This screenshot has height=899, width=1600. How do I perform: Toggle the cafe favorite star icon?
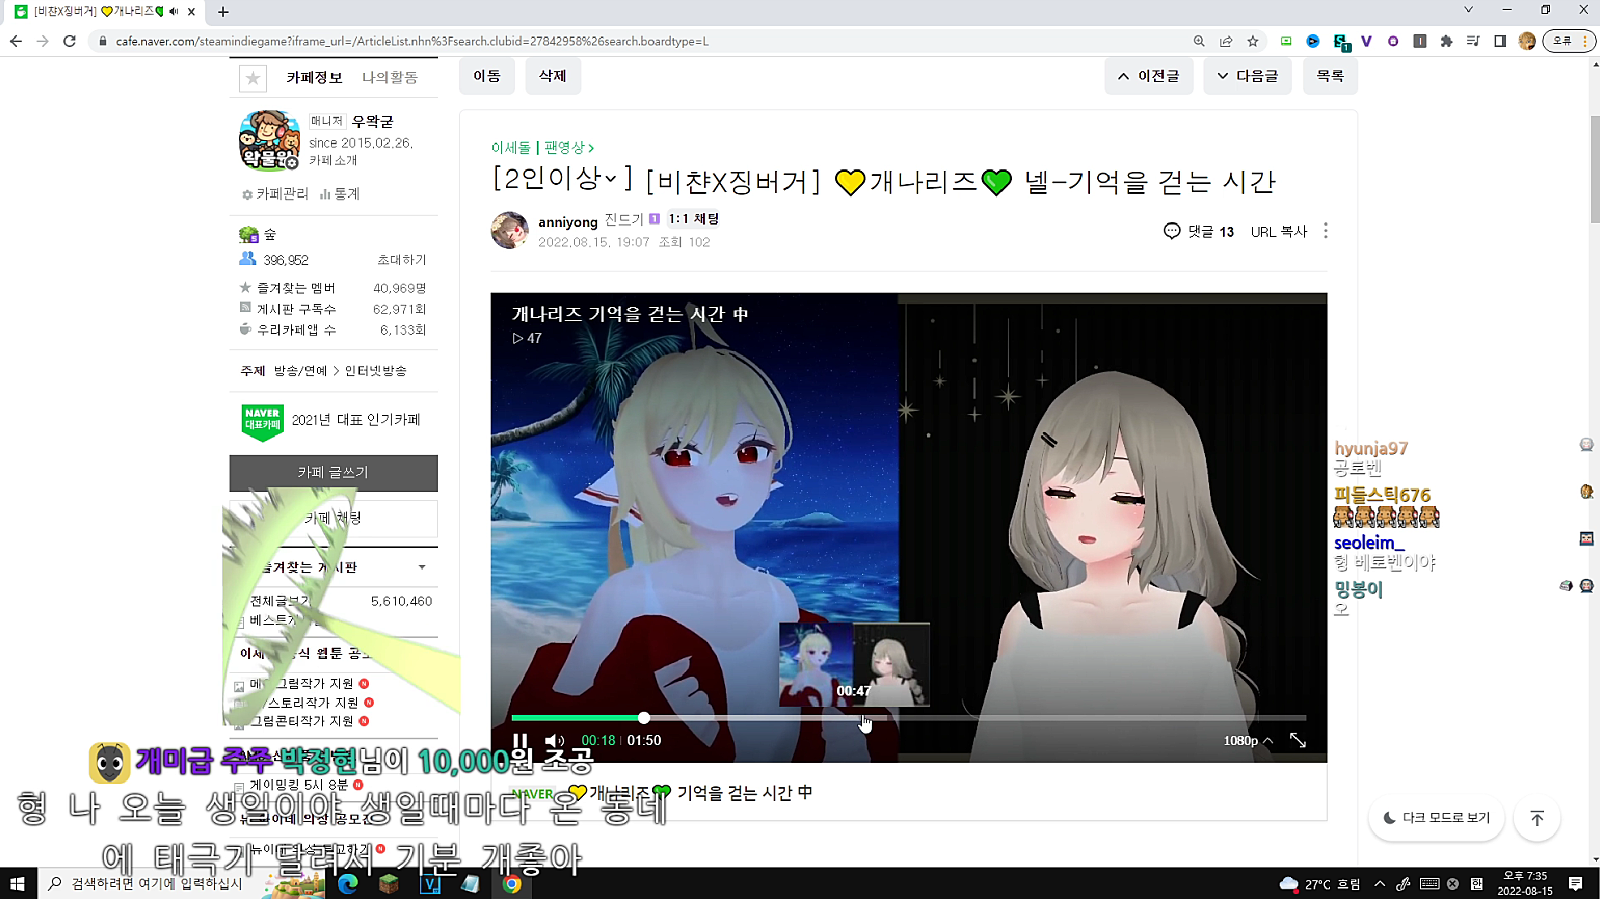tap(253, 77)
